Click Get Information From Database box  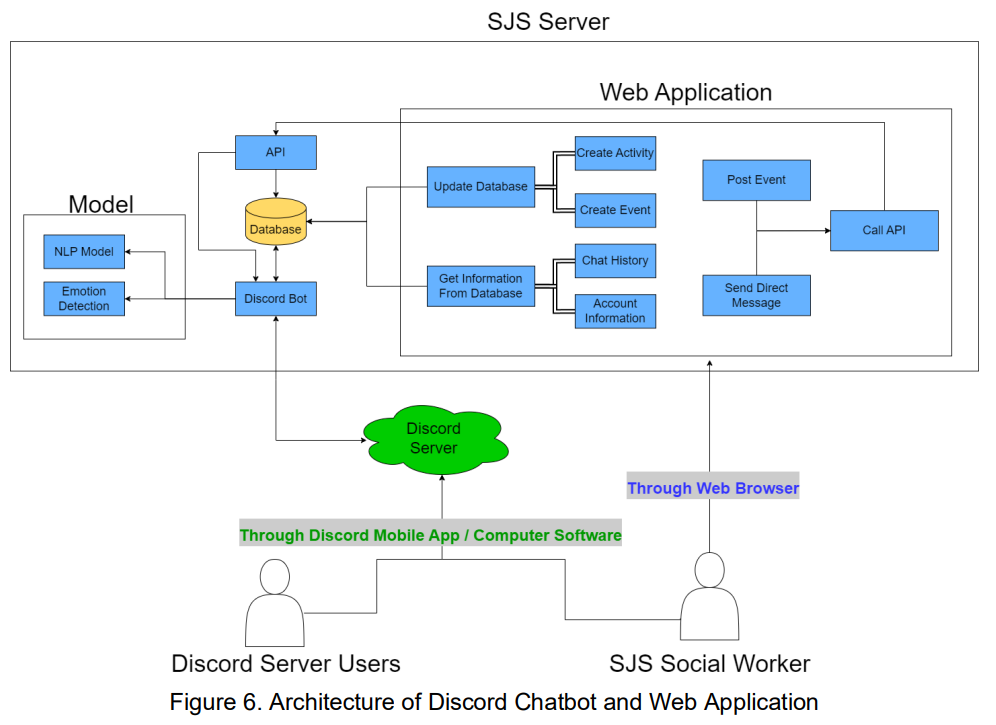(x=480, y=286)
